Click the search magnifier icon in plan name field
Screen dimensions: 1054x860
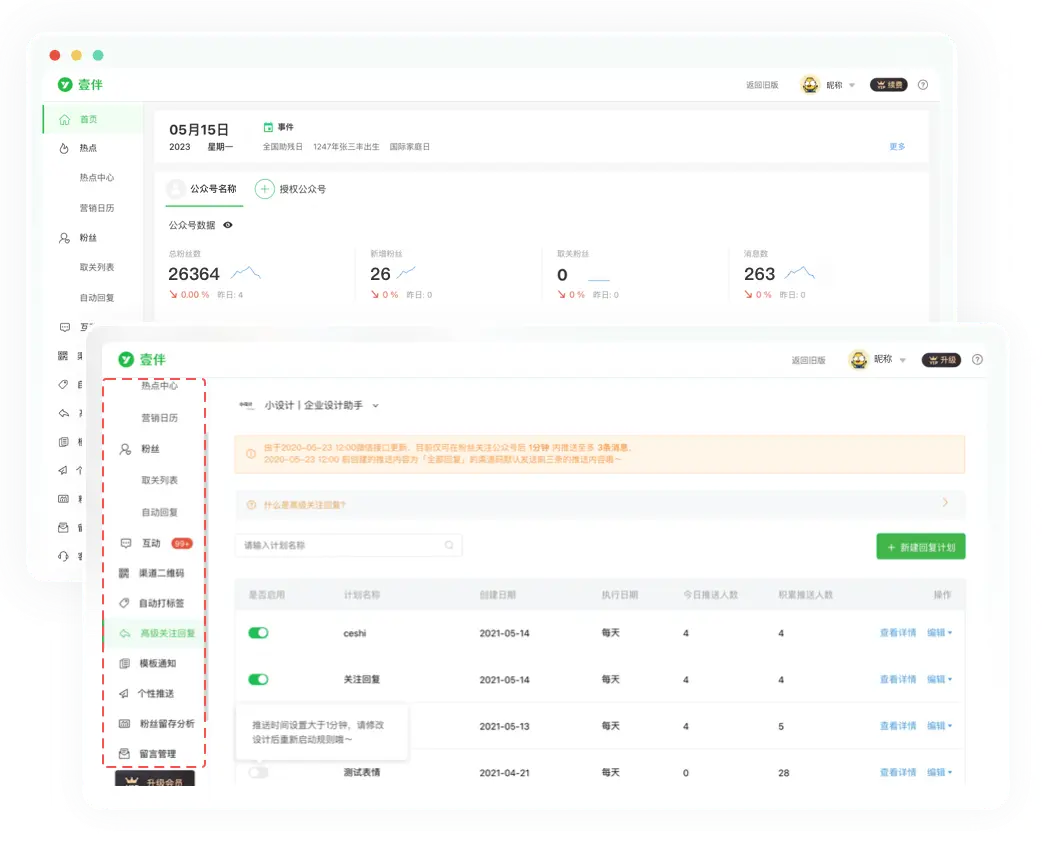449,545
